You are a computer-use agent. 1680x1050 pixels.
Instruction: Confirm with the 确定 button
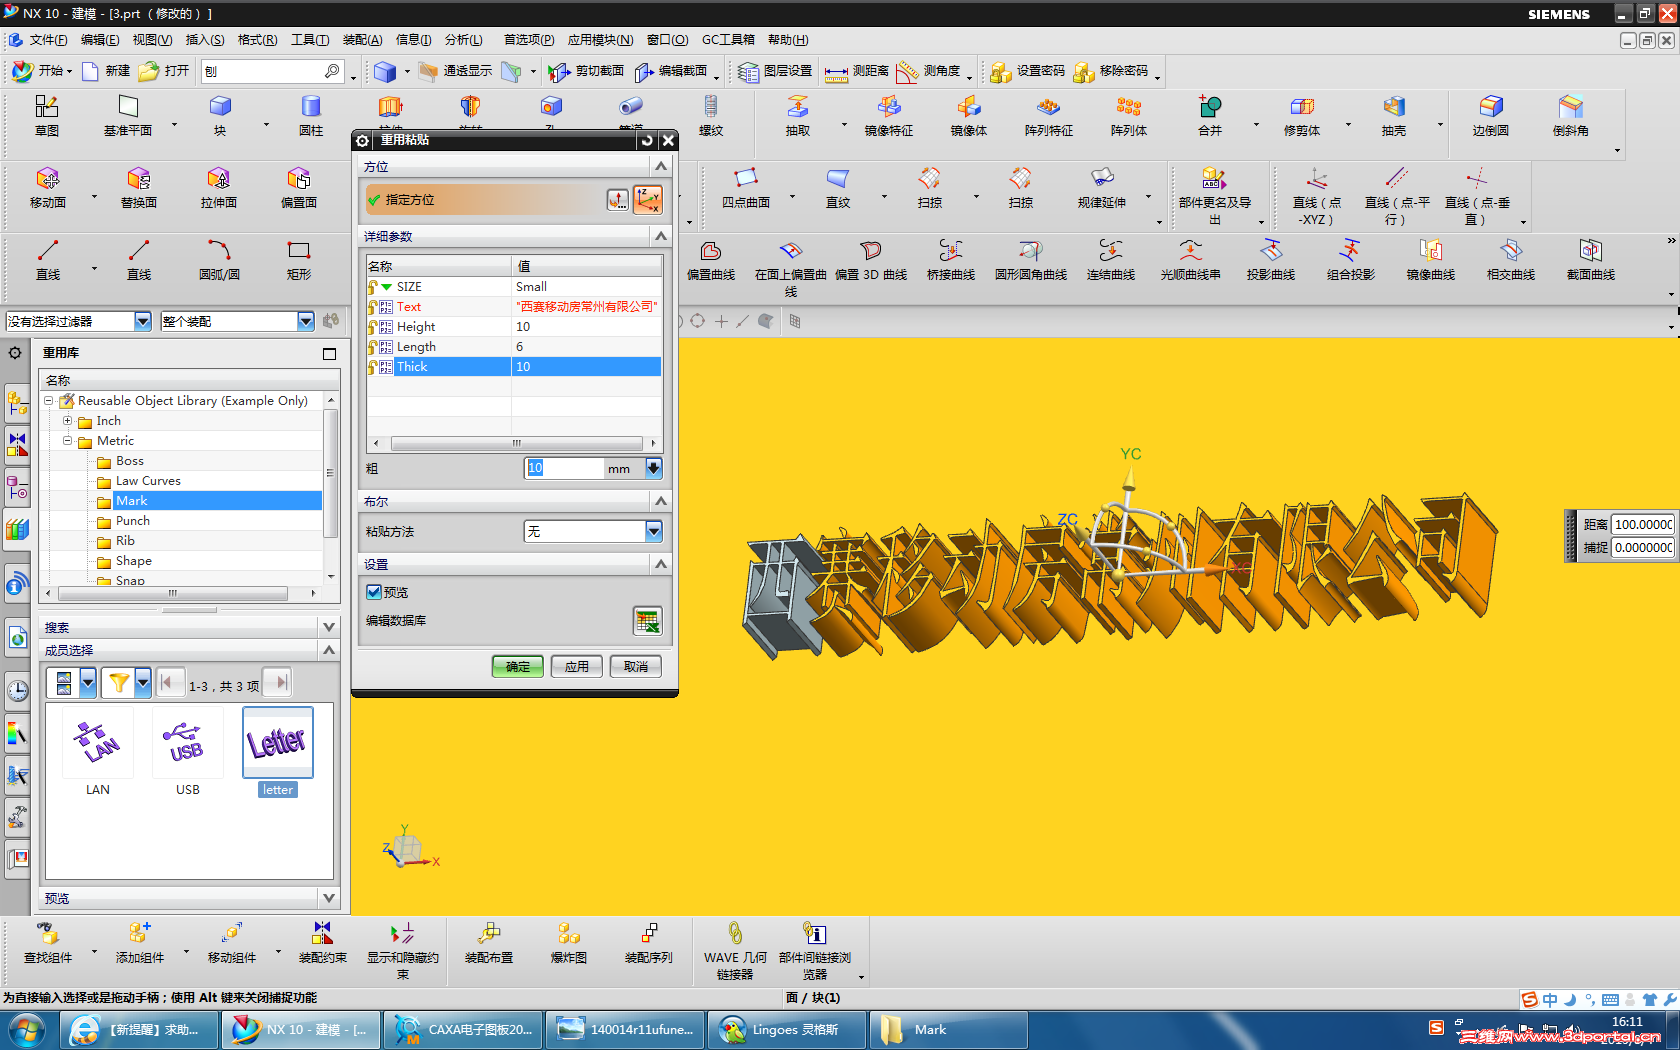coord(518,666)
